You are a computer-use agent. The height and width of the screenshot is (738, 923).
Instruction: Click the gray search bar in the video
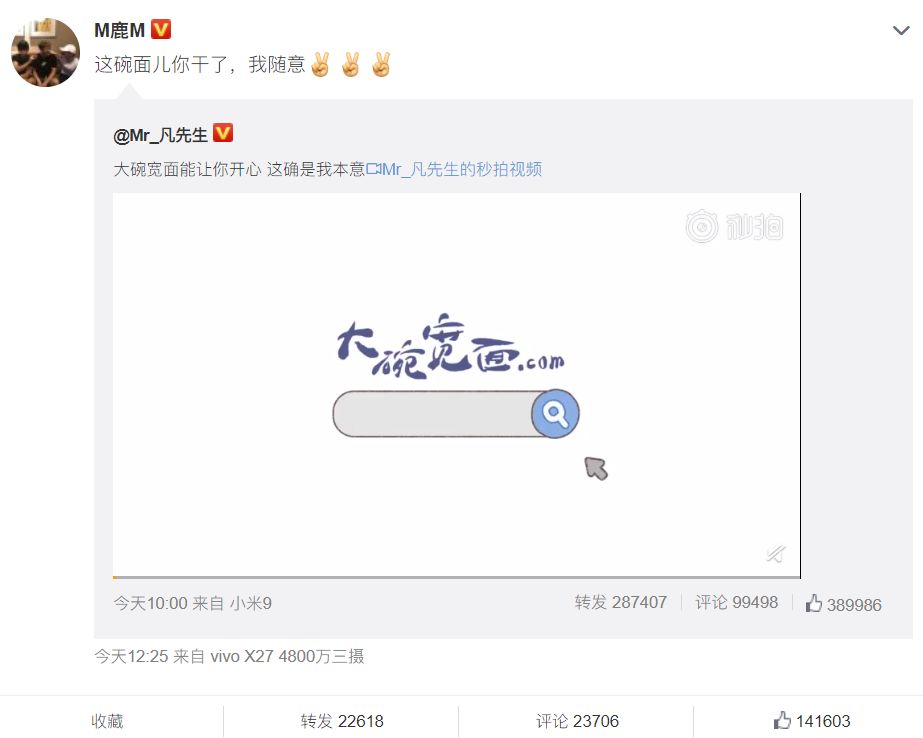coord(433,414)
